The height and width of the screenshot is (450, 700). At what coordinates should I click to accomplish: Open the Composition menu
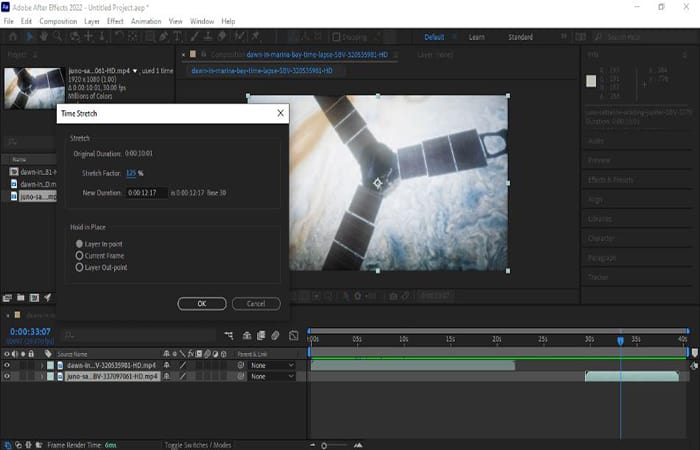pyautogui.click(x=58, y=21)
